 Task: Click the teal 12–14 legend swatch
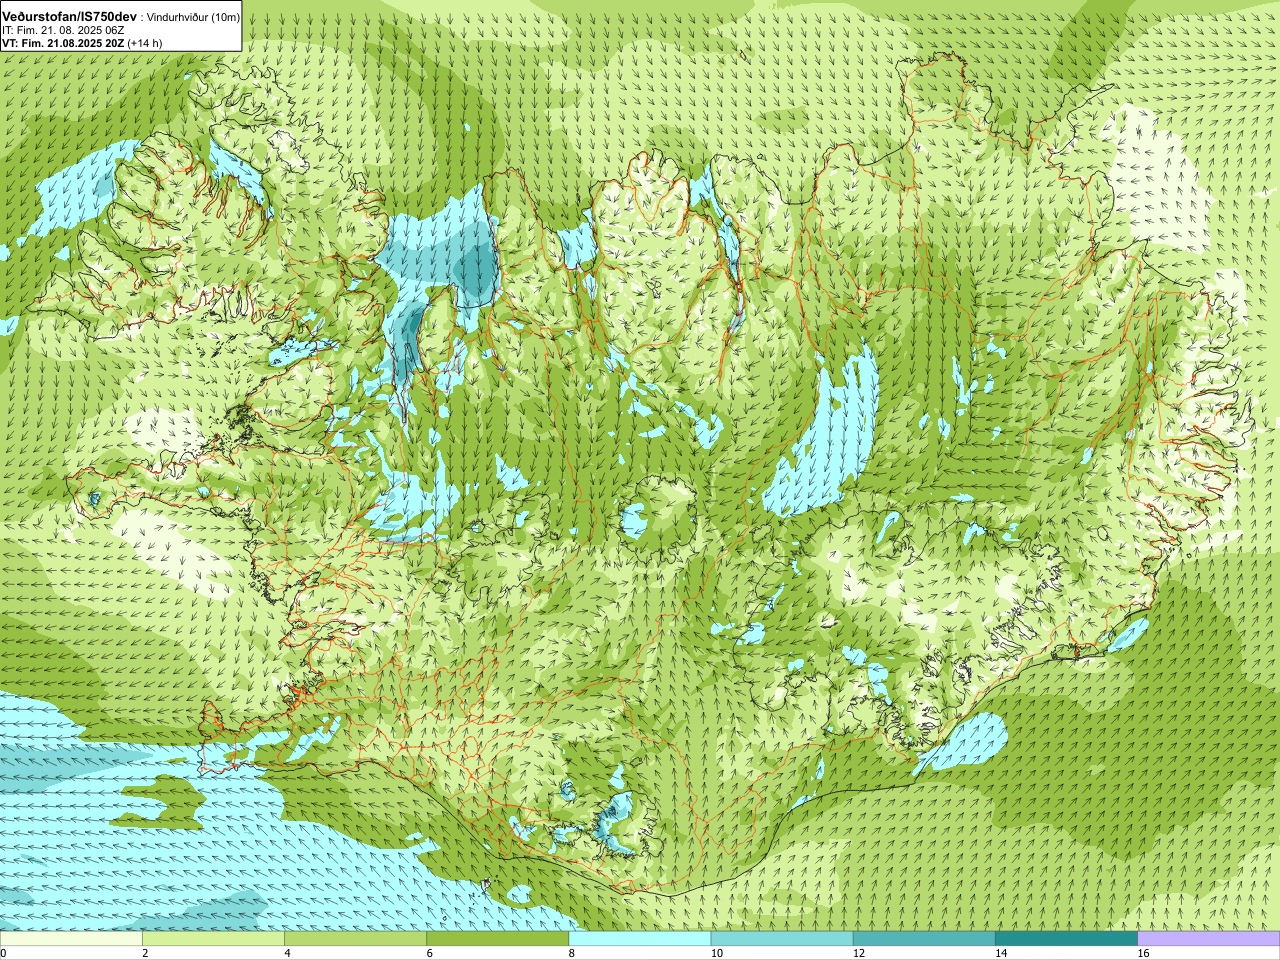(x=924, y=939)
